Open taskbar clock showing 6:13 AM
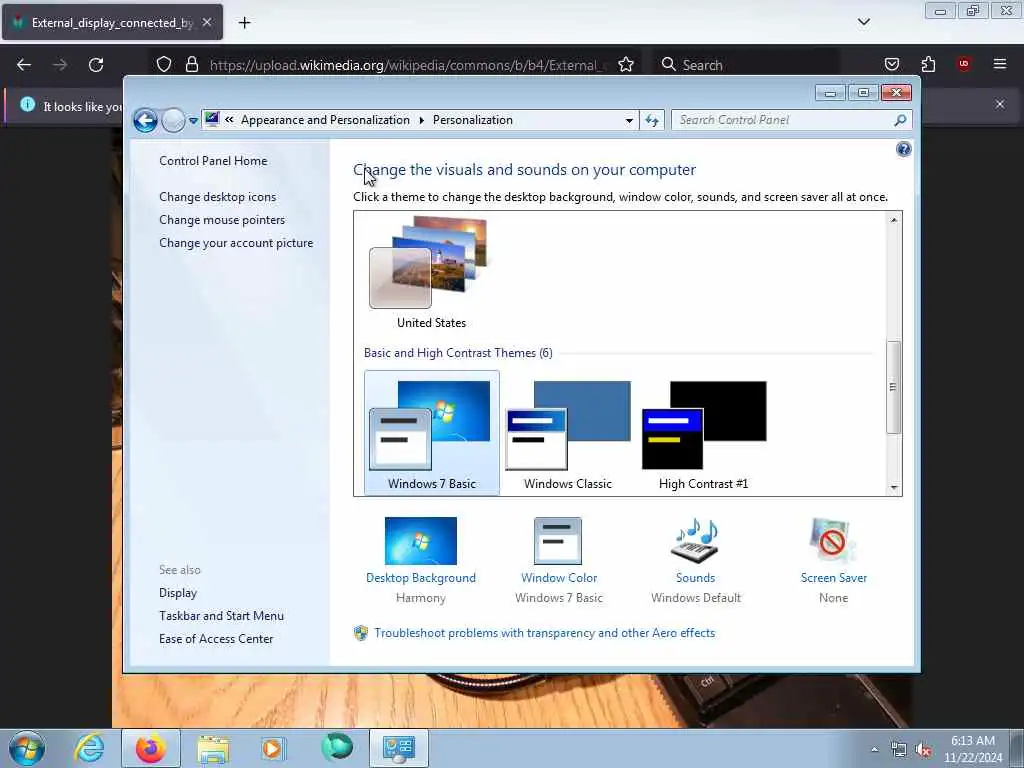Screen dimensions: 1024x768 [972, 749]
